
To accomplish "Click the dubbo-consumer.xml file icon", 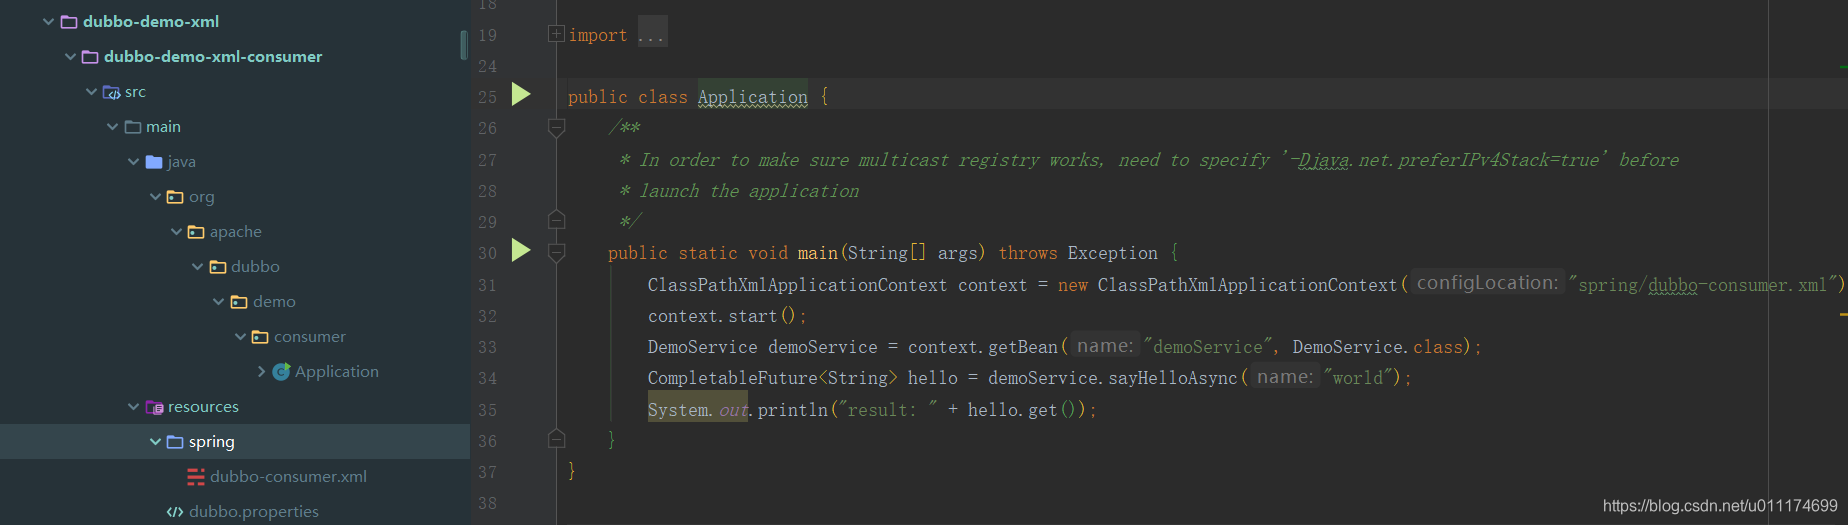I will click(x=196, y=477).
